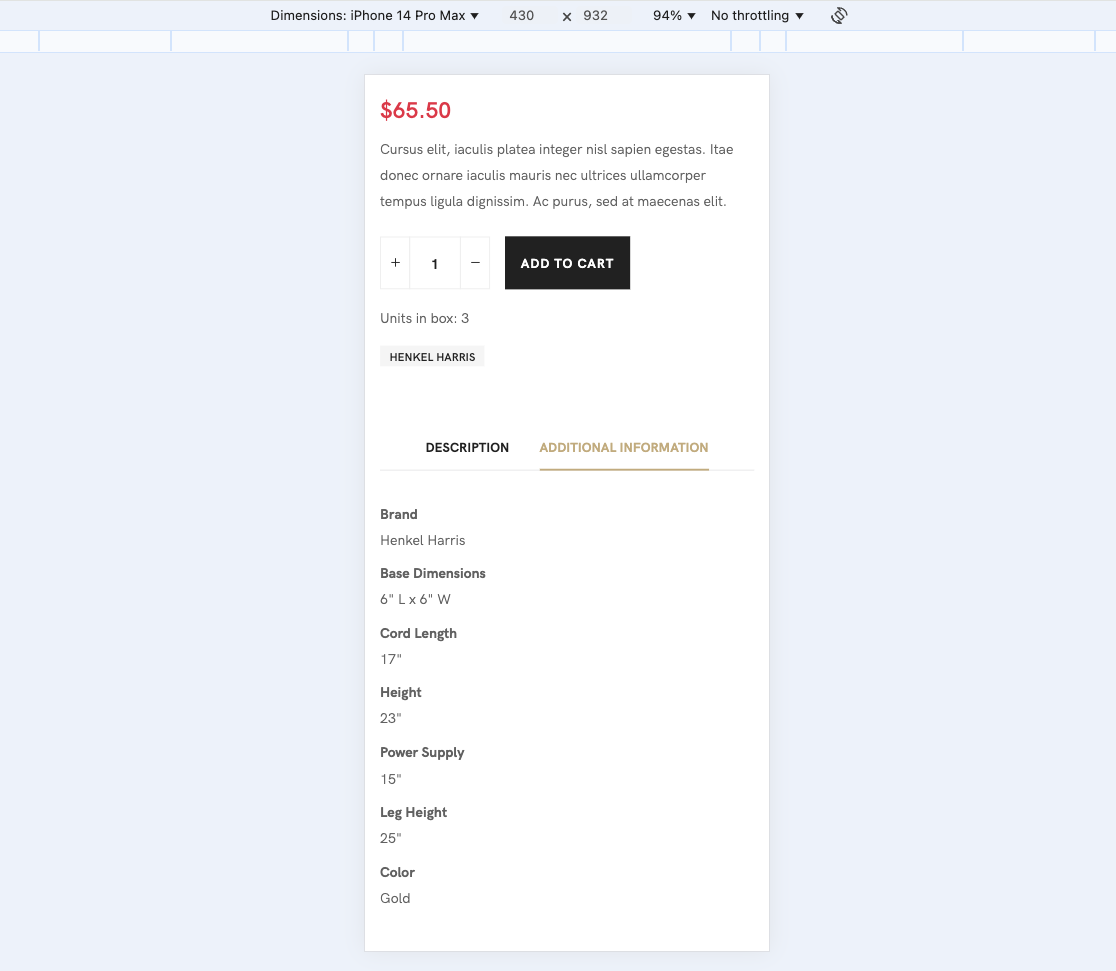Image resolution: width=1116 pixels, height=971 pixels.
Task: Click the Base Dimensions label
Action: (433, 574)
